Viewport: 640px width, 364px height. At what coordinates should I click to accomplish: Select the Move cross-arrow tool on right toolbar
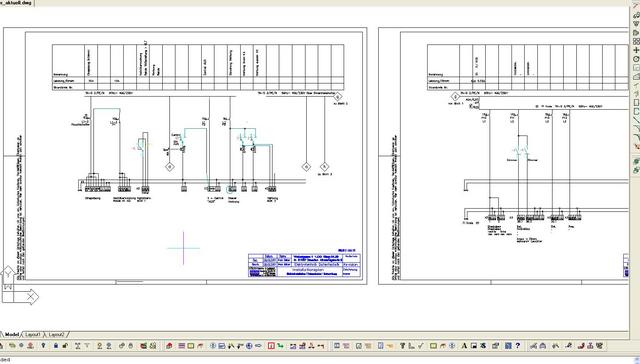pyautogui.click(x=636, y=50)
